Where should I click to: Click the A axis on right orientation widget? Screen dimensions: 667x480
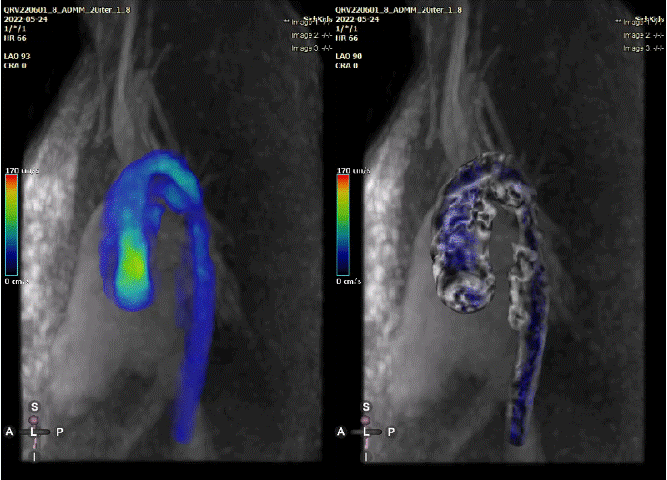[343, 432]
